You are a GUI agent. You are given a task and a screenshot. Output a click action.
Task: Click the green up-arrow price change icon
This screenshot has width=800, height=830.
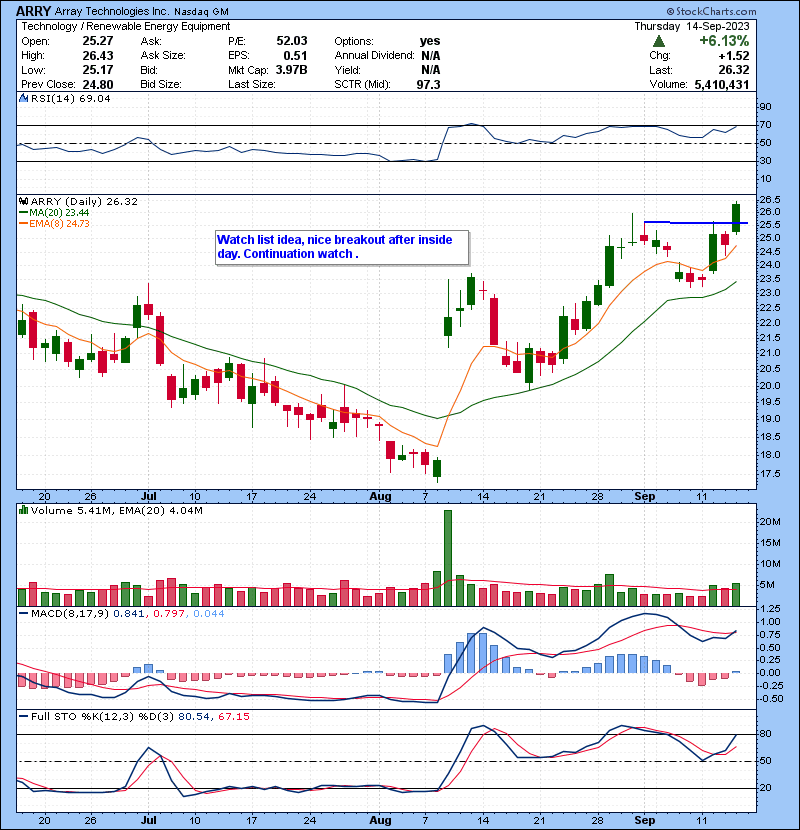coord(658,41)
